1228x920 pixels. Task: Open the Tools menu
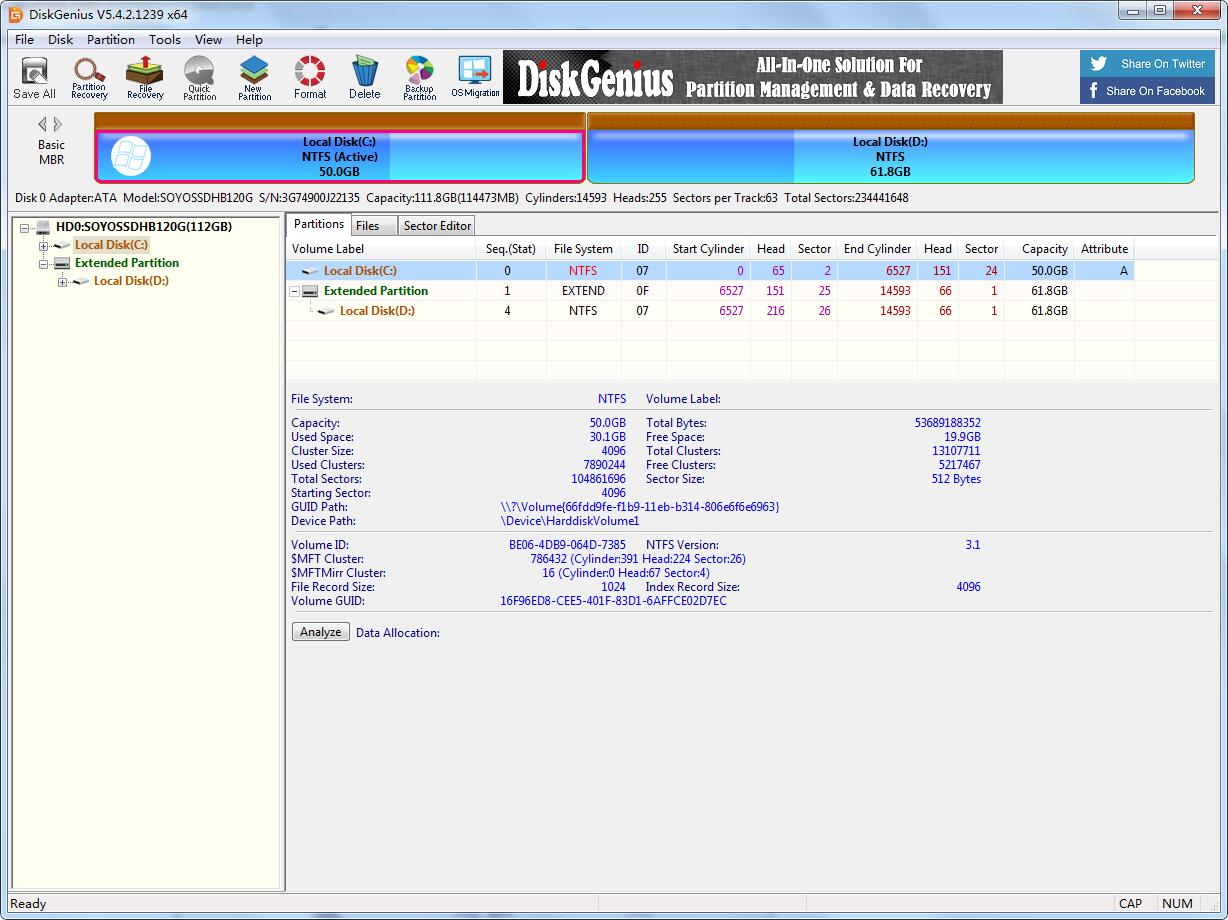coord(165,40)
